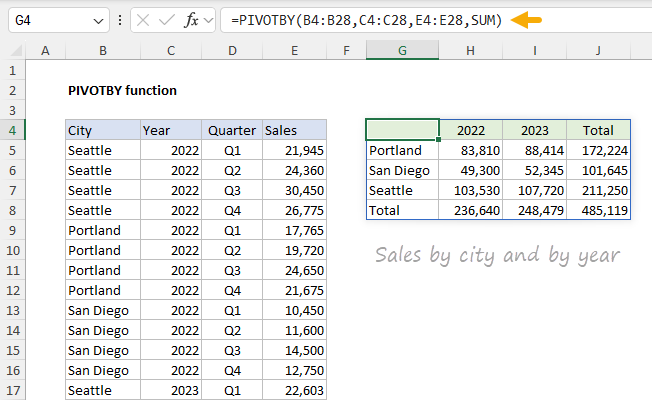
Task: Select column I header
Action: 534,51
